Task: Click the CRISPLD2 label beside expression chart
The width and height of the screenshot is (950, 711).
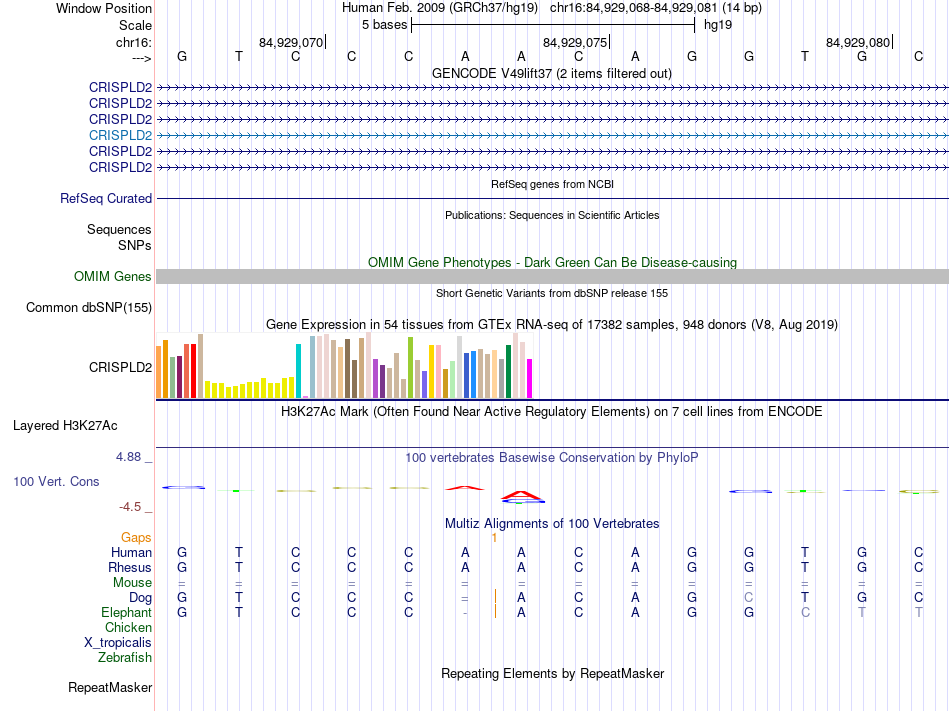Action: [120, 367]
